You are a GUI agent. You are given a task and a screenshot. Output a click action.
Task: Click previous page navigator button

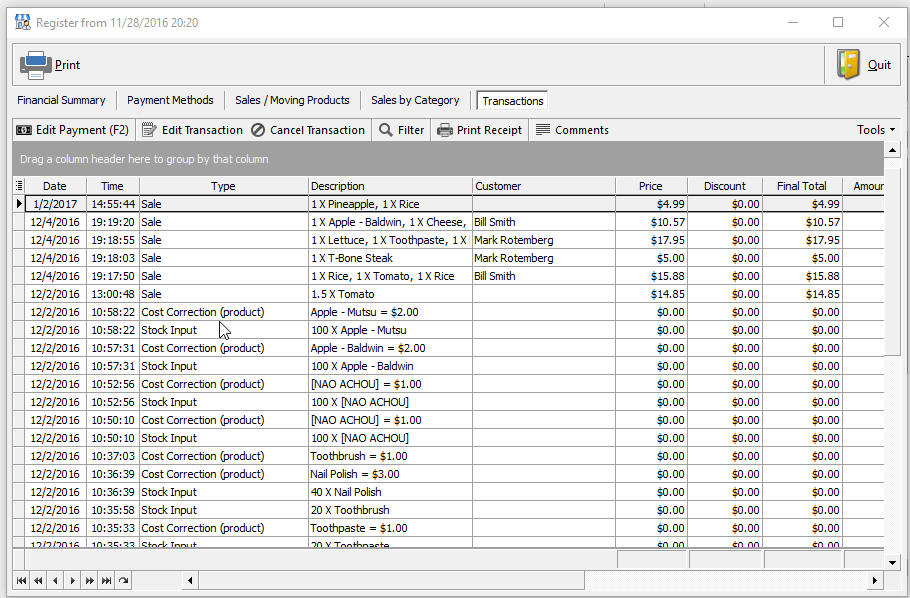click(x=38, y=581)
